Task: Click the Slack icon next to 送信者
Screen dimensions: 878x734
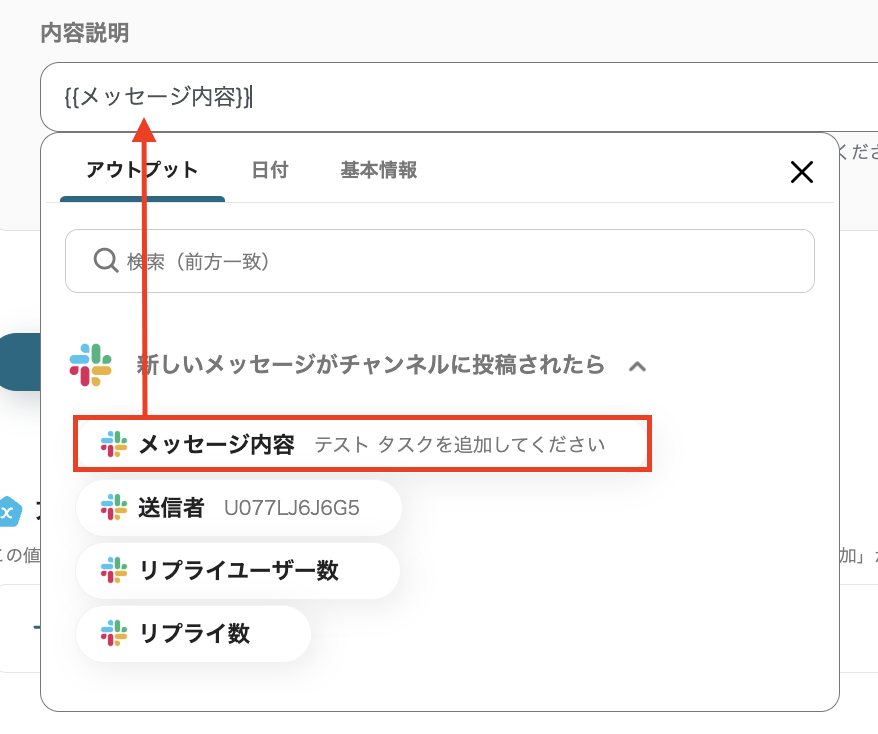Action: point(114,508)
